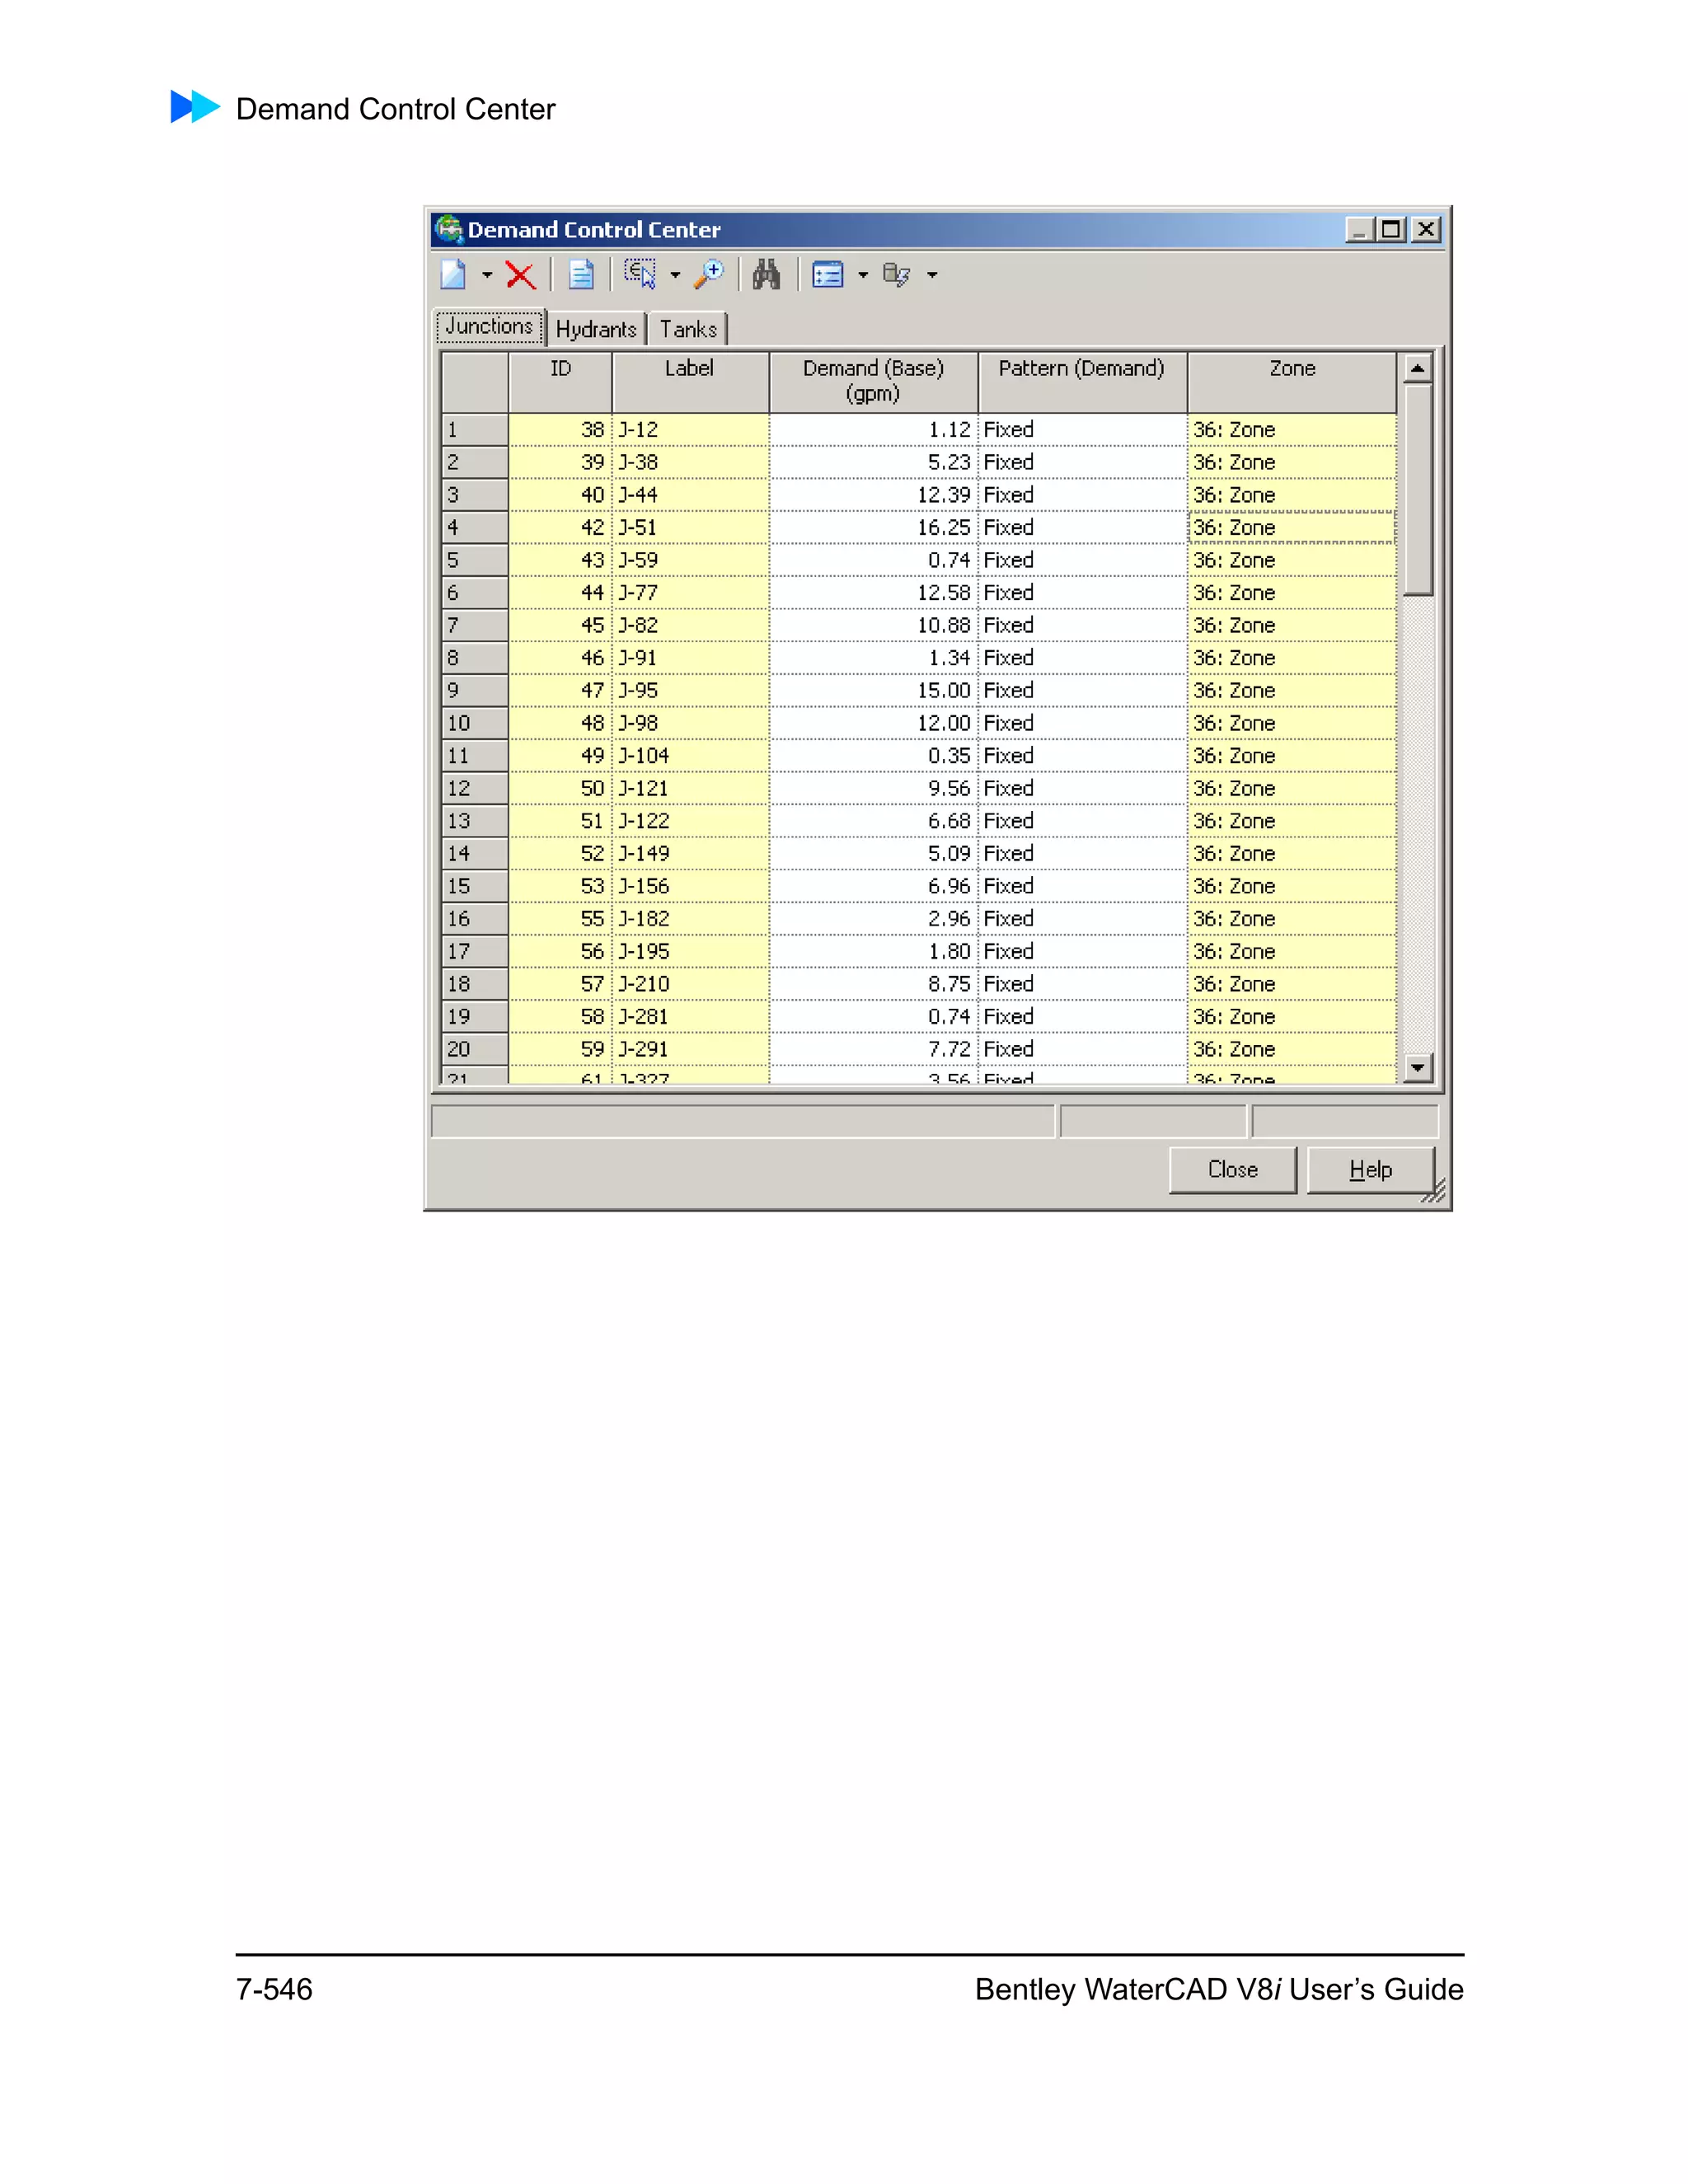Open the Options icon dropdown arrow
This screenshot has height=2184, width=1688.
(863, 275)
